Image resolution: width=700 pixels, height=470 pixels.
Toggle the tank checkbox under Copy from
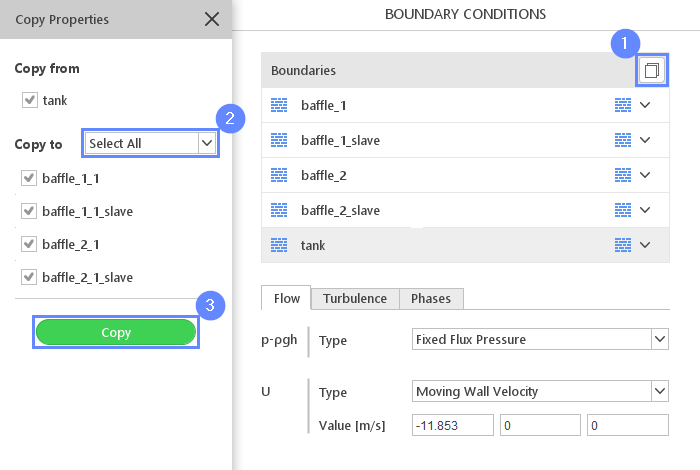pos(29,100)
